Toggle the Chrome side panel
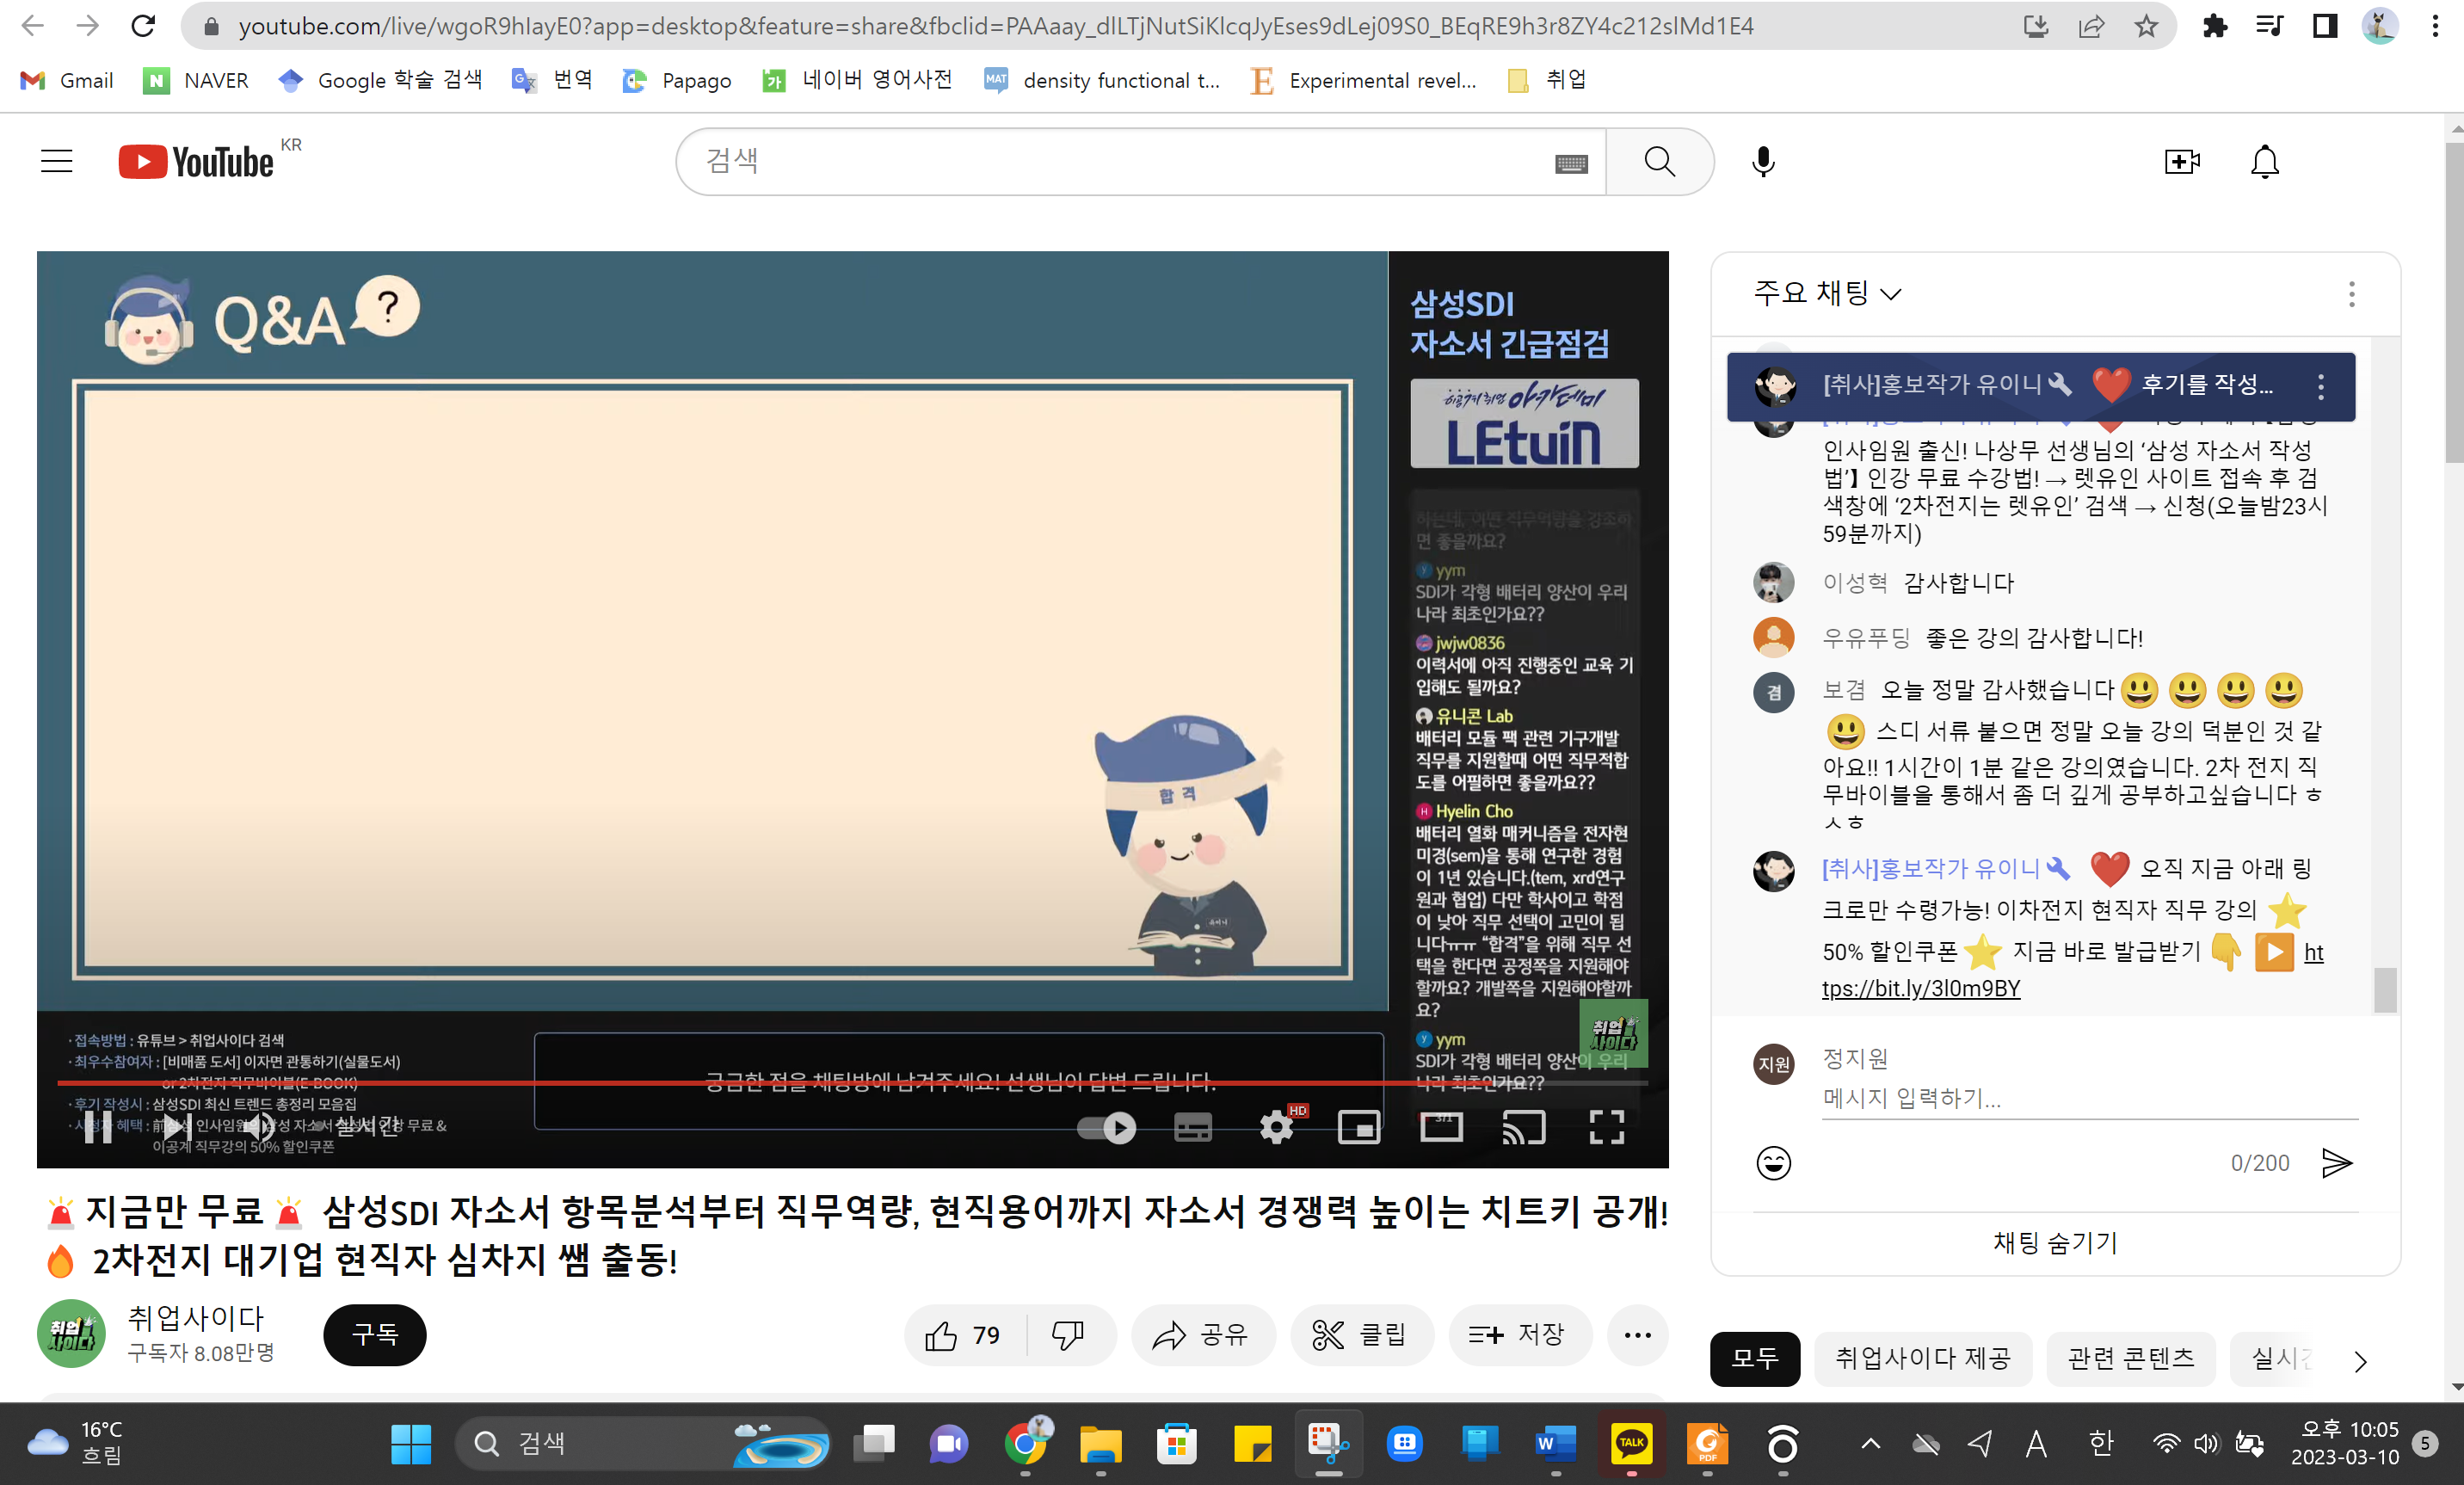Screen dimensions: 2464x1485 coord(2325,26)
